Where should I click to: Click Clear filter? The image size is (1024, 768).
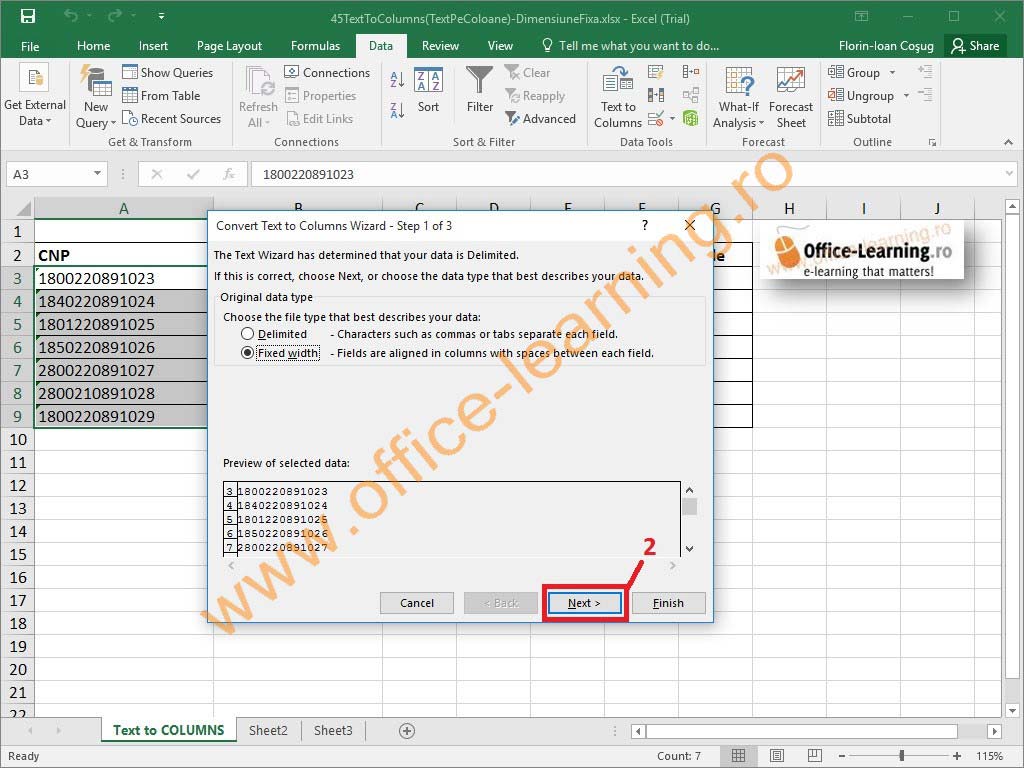(528, 72)
